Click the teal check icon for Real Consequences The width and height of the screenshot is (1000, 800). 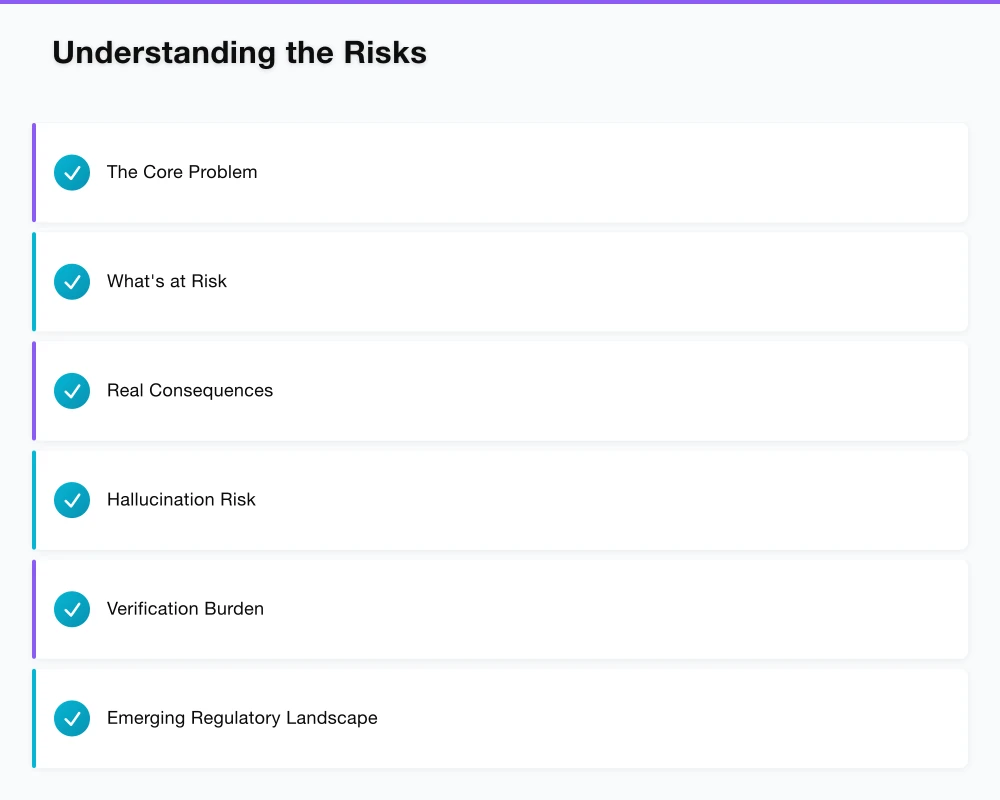[x=72, y=391]
